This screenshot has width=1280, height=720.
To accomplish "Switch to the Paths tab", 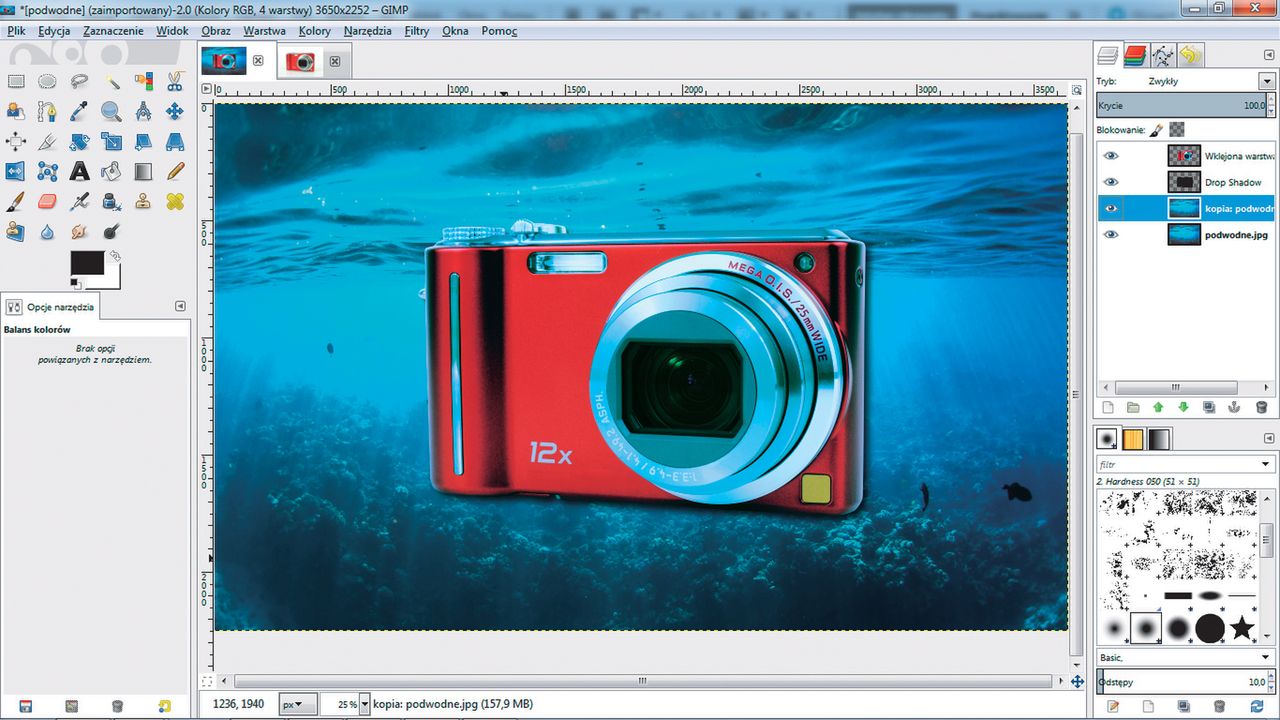I will 1162,55.
